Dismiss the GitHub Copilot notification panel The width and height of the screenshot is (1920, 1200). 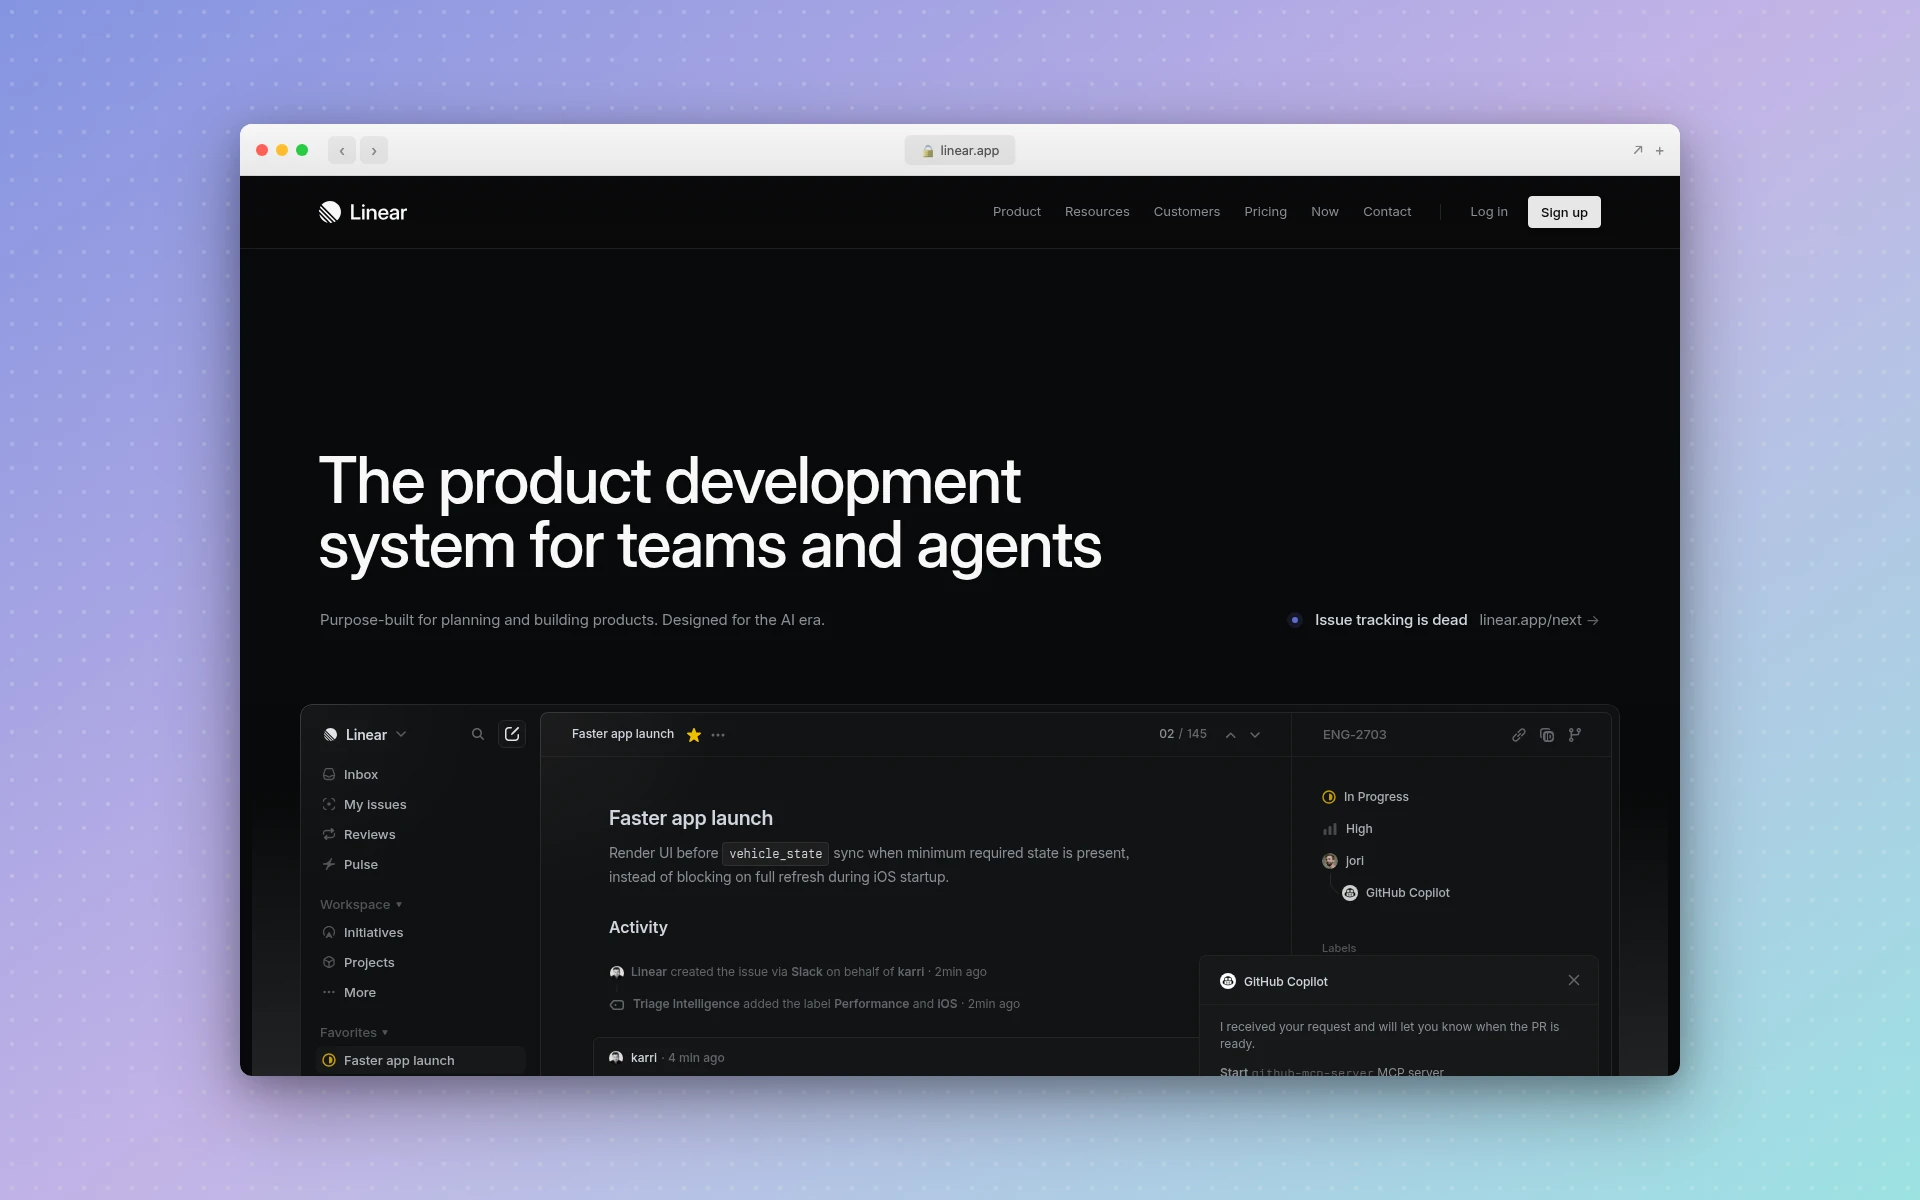click(1573, 980)
